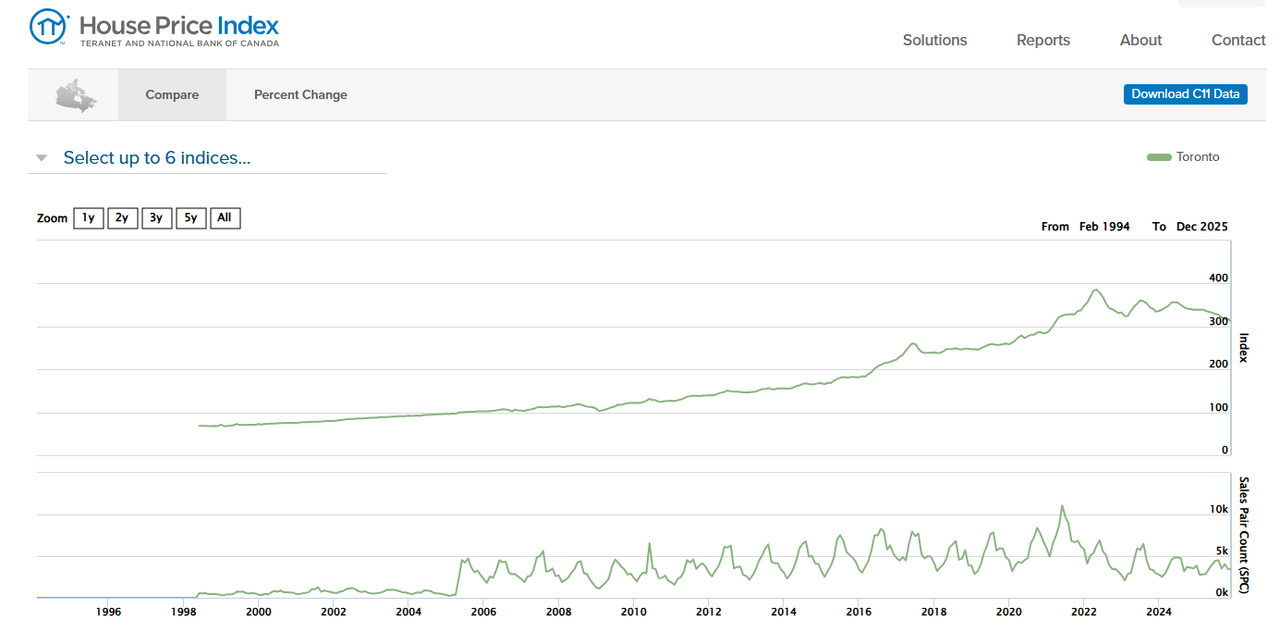The height and width of the screenshot is (632, 1280).
Task: Set zoom to 1y
Action: pyautogui.click(x=88, y=218)
